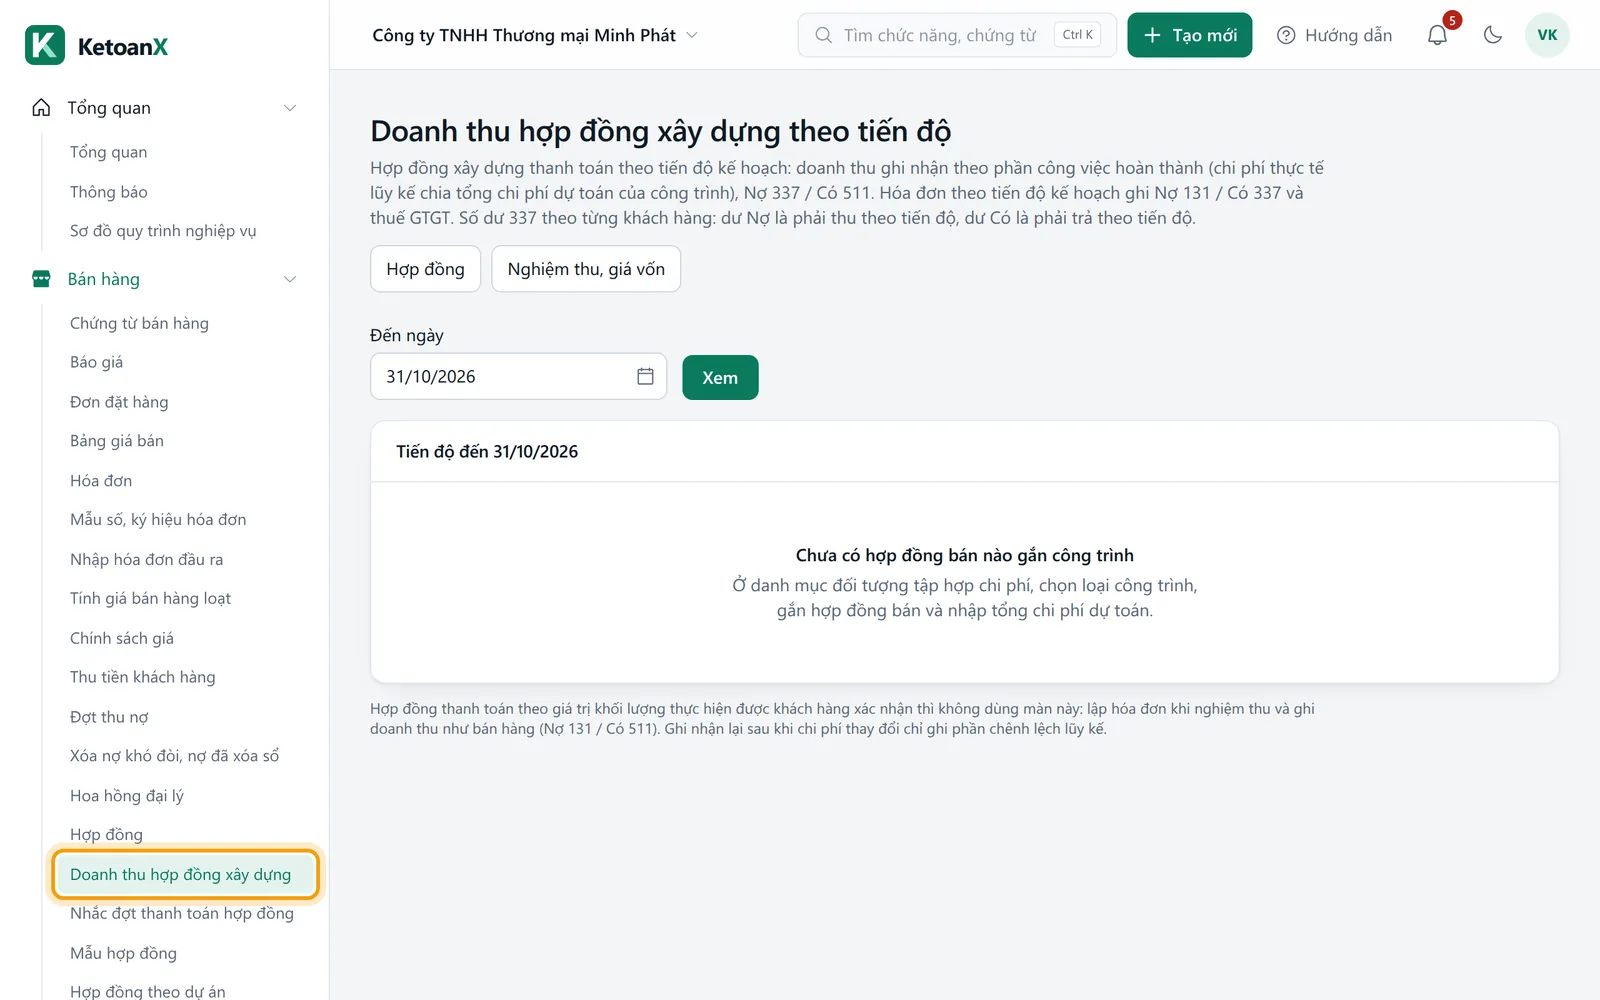Open Nghiệm thu, giá vốn tab
Screen dimensions: 1600x1000
tap(586, 269)
